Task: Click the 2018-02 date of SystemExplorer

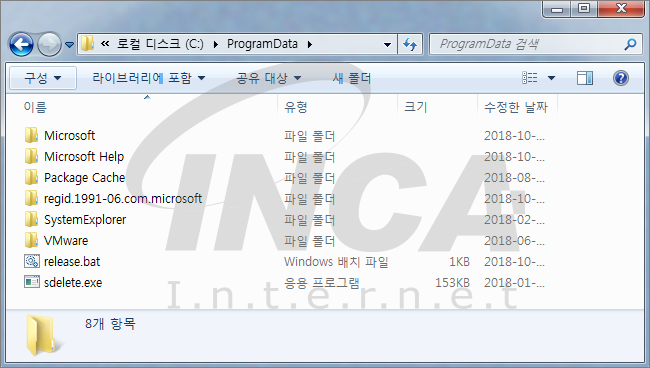Action: tap(514, 220)
